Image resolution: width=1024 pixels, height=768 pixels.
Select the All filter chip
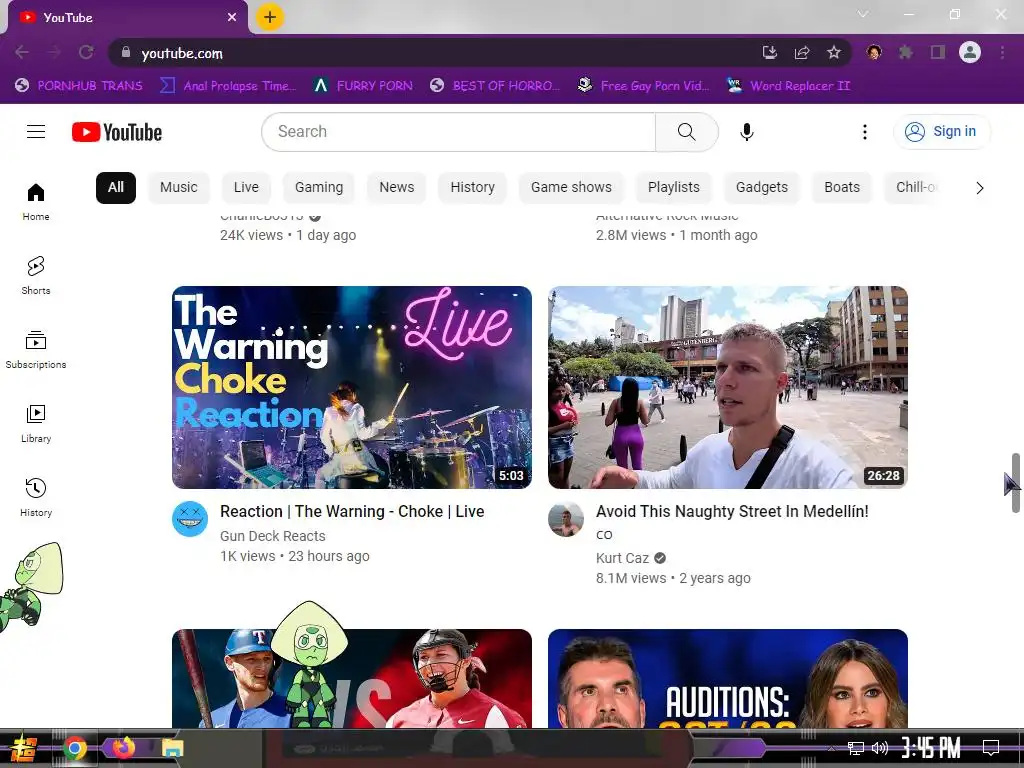tap(116, 187)
